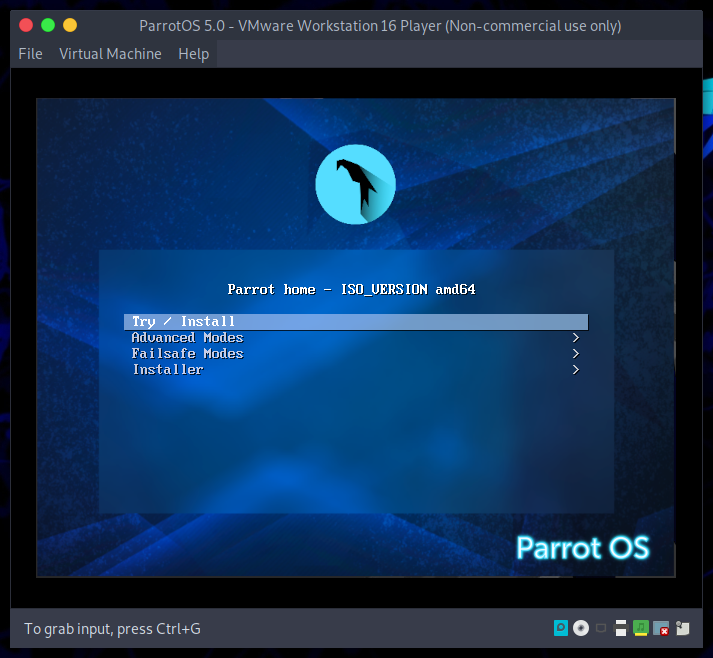This screenshot has height=658, width=713.
Task: Choose Installer in boot menu
Action: pos(167,370)
